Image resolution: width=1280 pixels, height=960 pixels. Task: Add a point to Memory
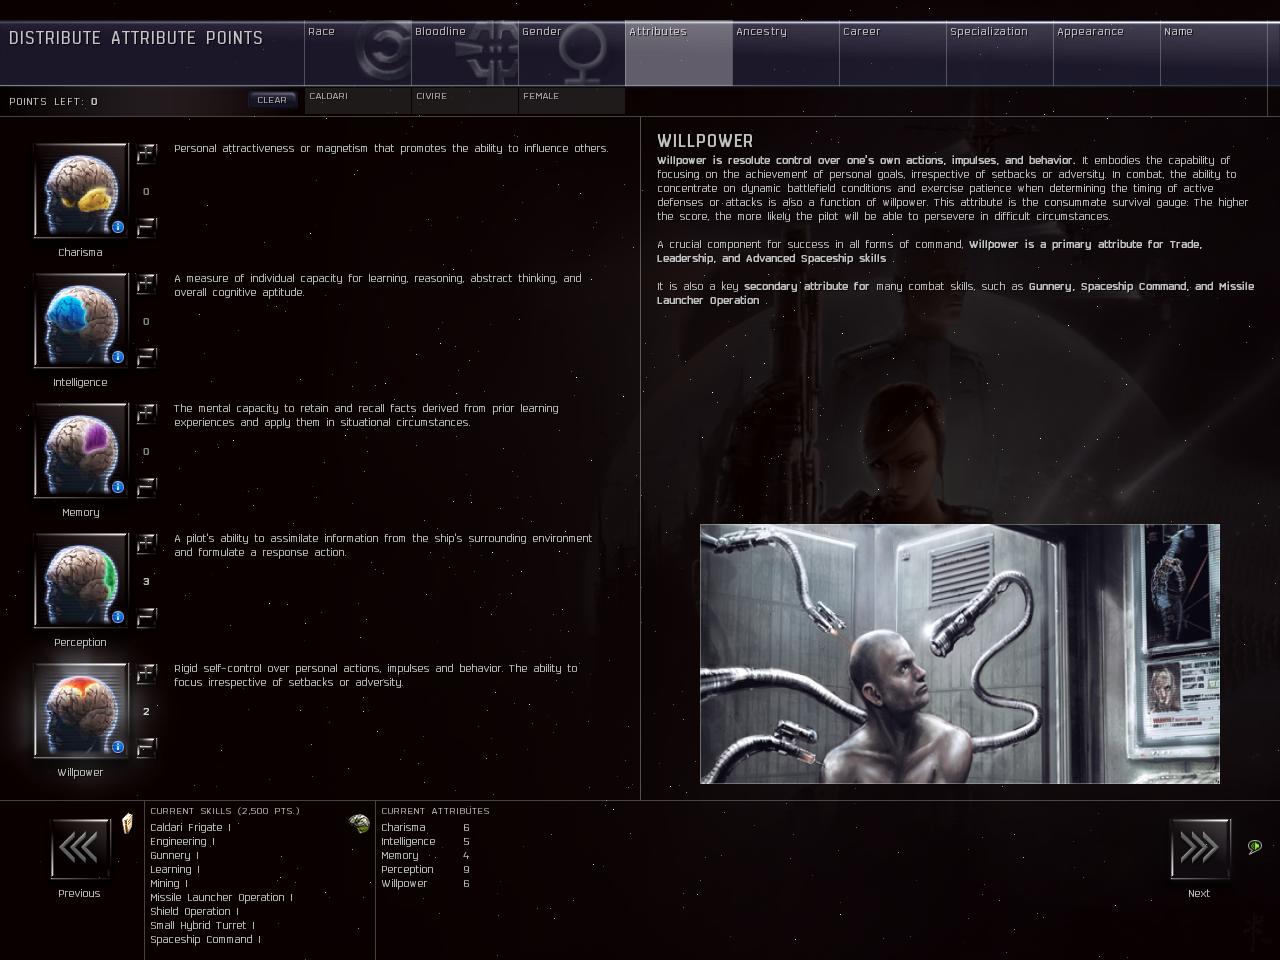point(147,413)
